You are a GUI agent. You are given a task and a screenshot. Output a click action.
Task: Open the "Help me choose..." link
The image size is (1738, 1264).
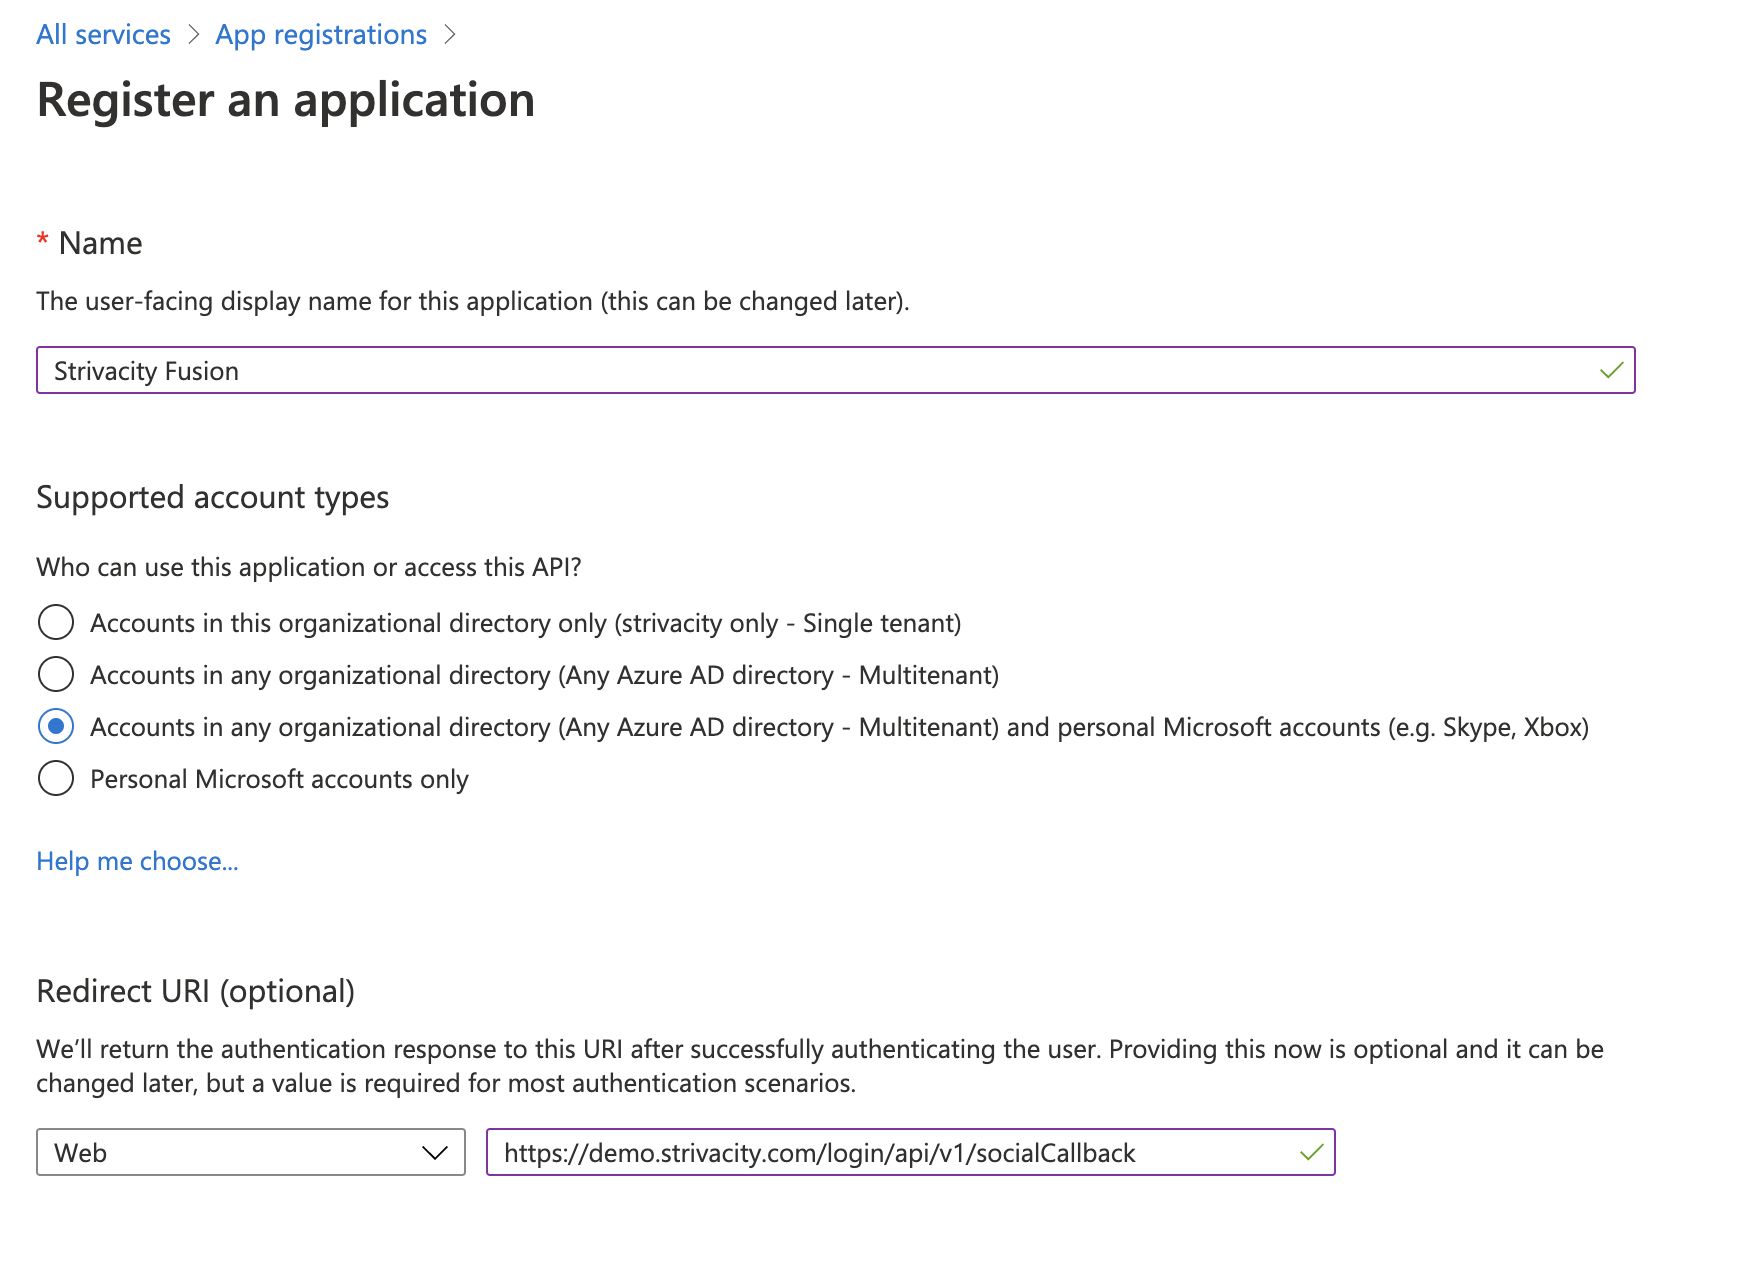(137, 861)
